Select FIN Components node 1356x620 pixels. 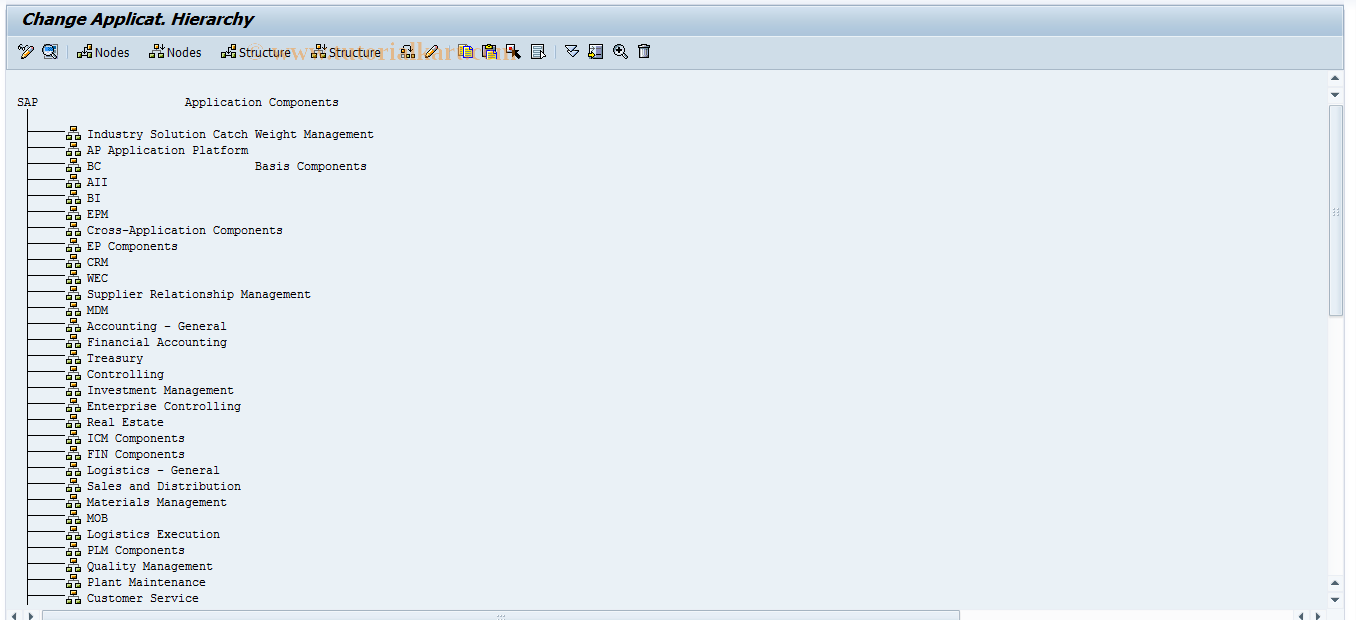coord(136,454)
